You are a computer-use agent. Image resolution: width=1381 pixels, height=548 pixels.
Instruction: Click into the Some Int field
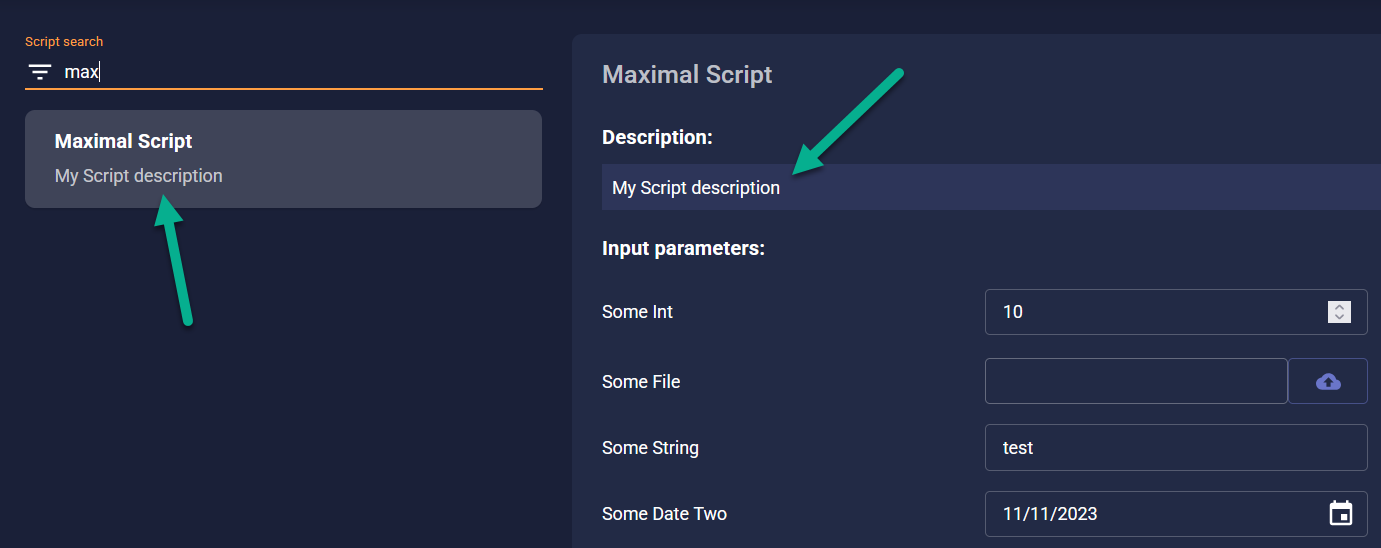coord(1176,312)
